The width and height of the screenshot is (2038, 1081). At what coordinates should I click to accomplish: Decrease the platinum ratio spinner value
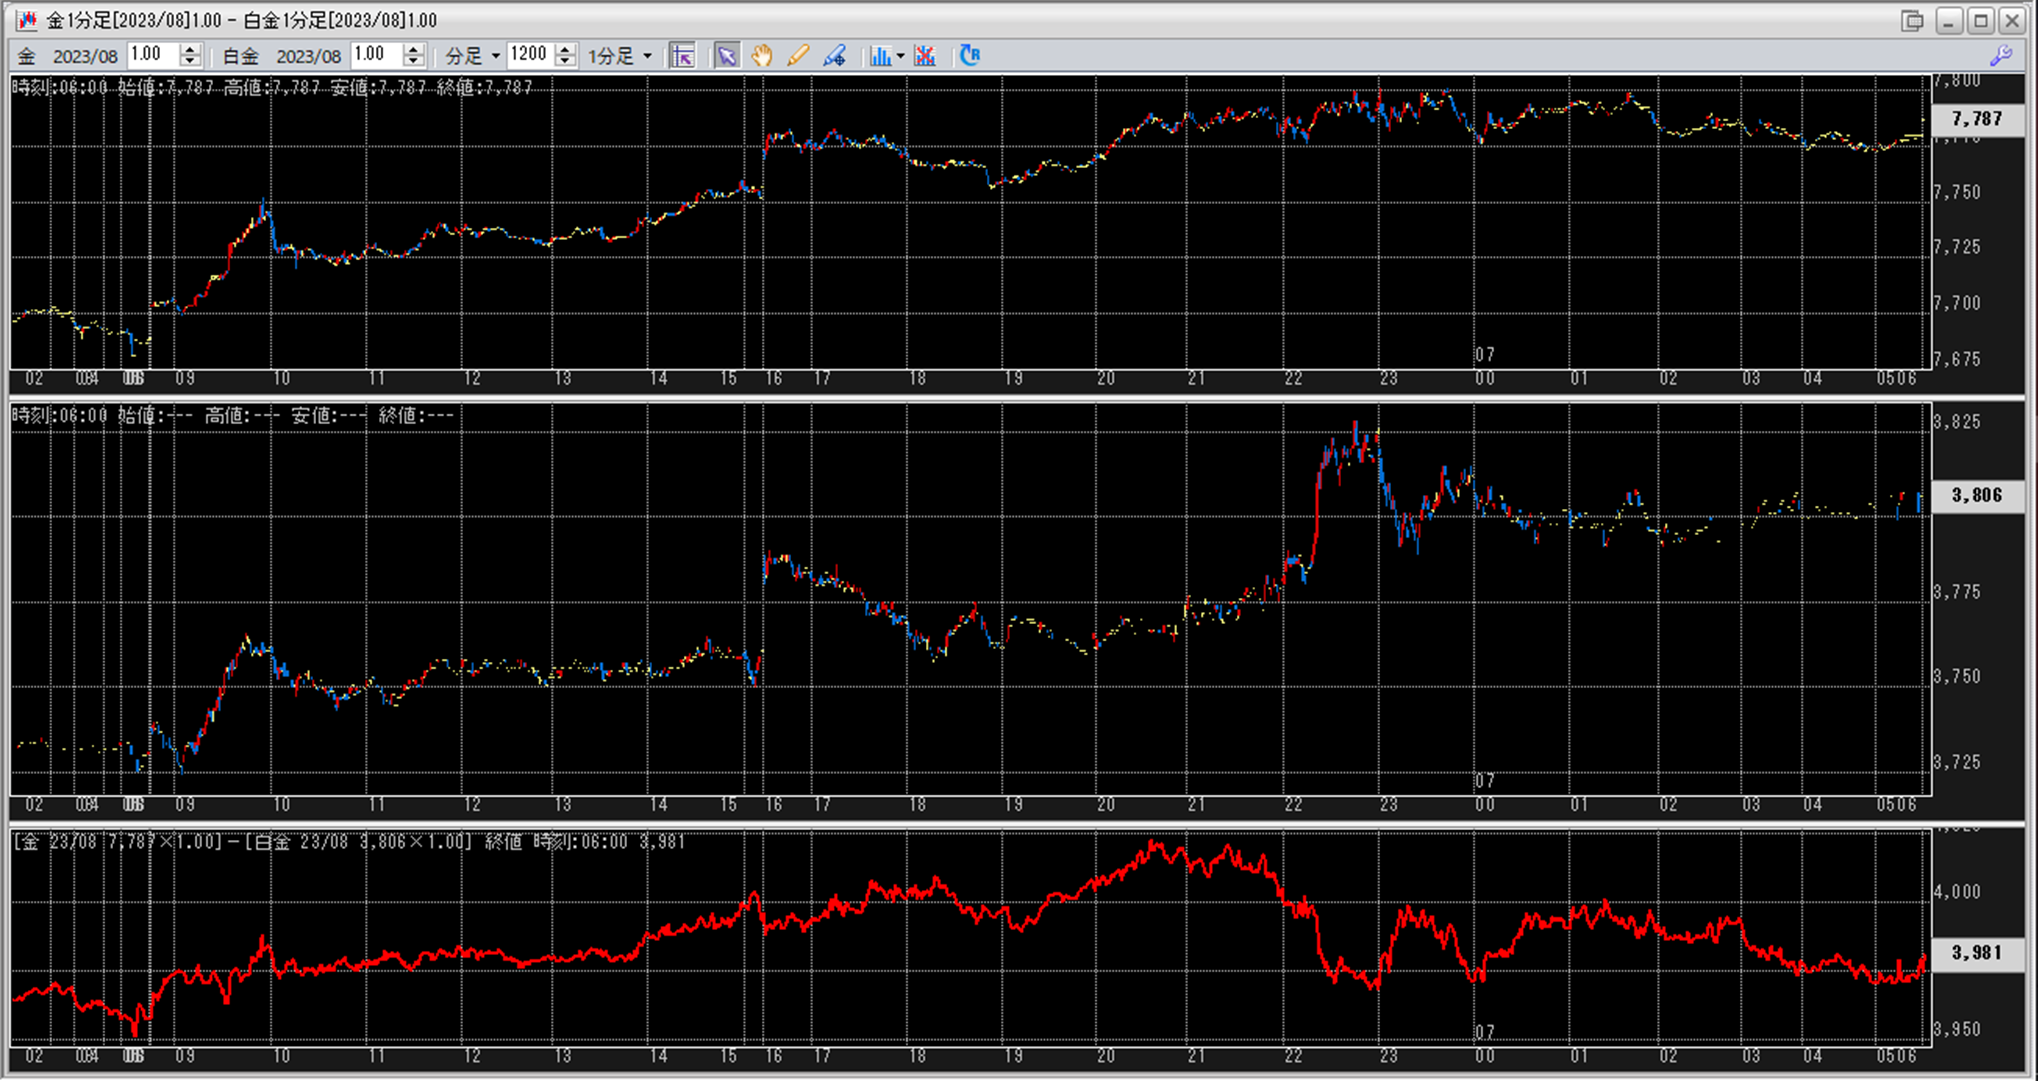pyautogui.click(x=414, y=62)
